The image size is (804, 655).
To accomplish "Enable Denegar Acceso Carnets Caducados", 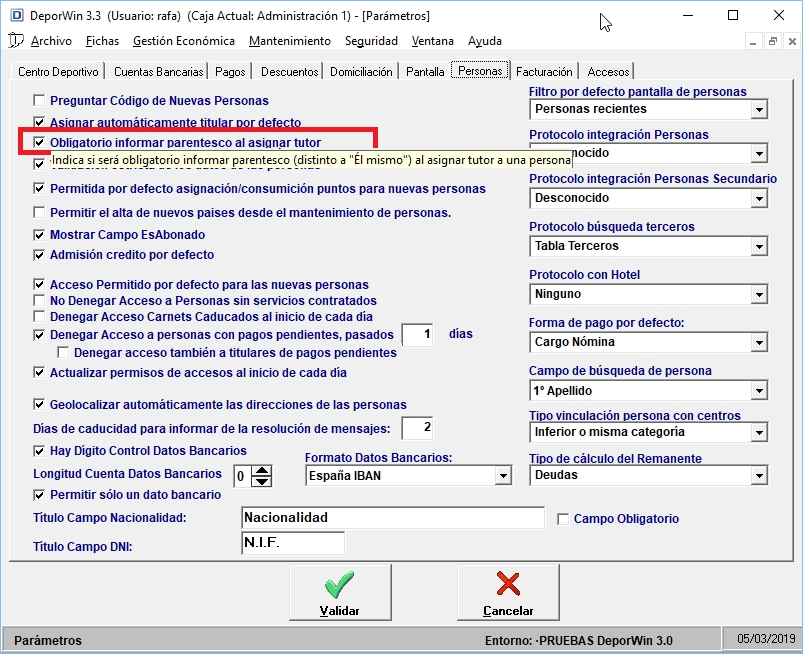I will pos(39,316).
